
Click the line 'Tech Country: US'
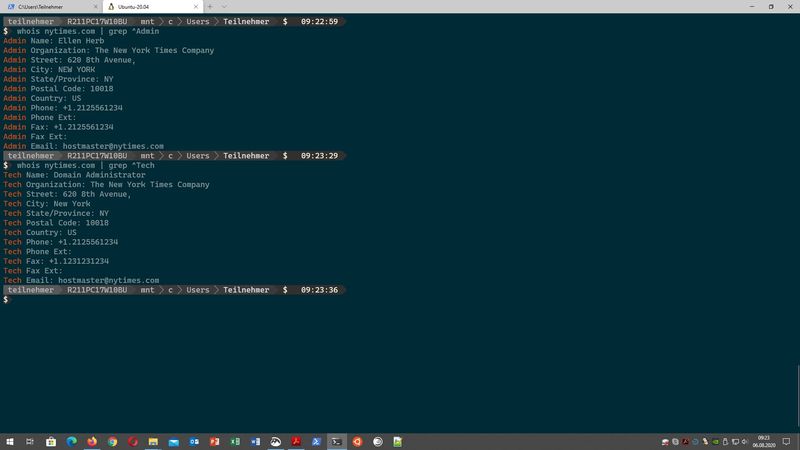(x=40, y=233)
